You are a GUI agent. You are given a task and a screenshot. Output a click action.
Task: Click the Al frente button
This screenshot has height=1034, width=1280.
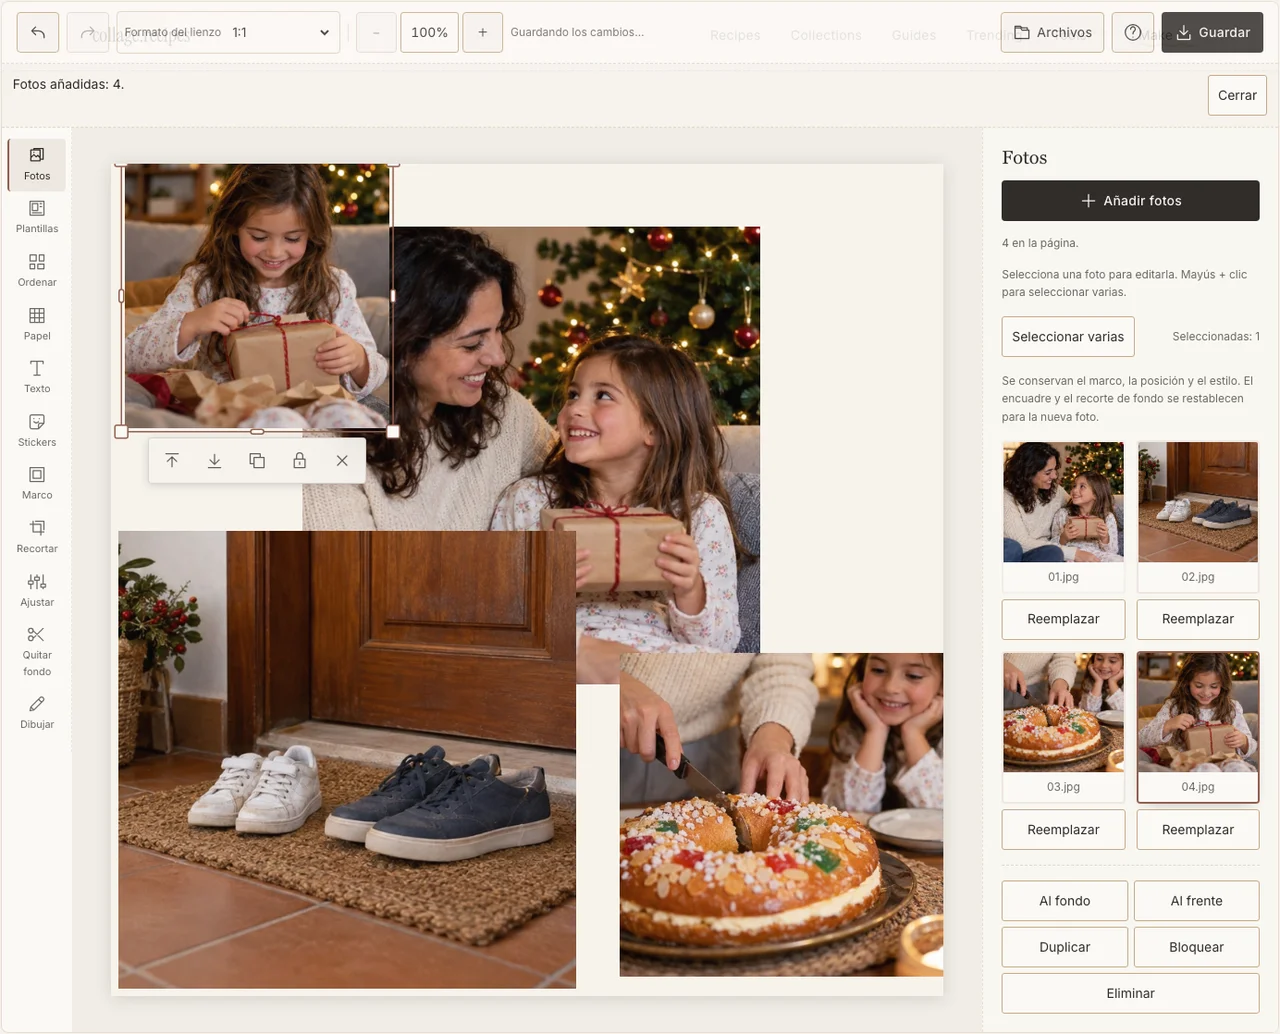click(1197, 901)
